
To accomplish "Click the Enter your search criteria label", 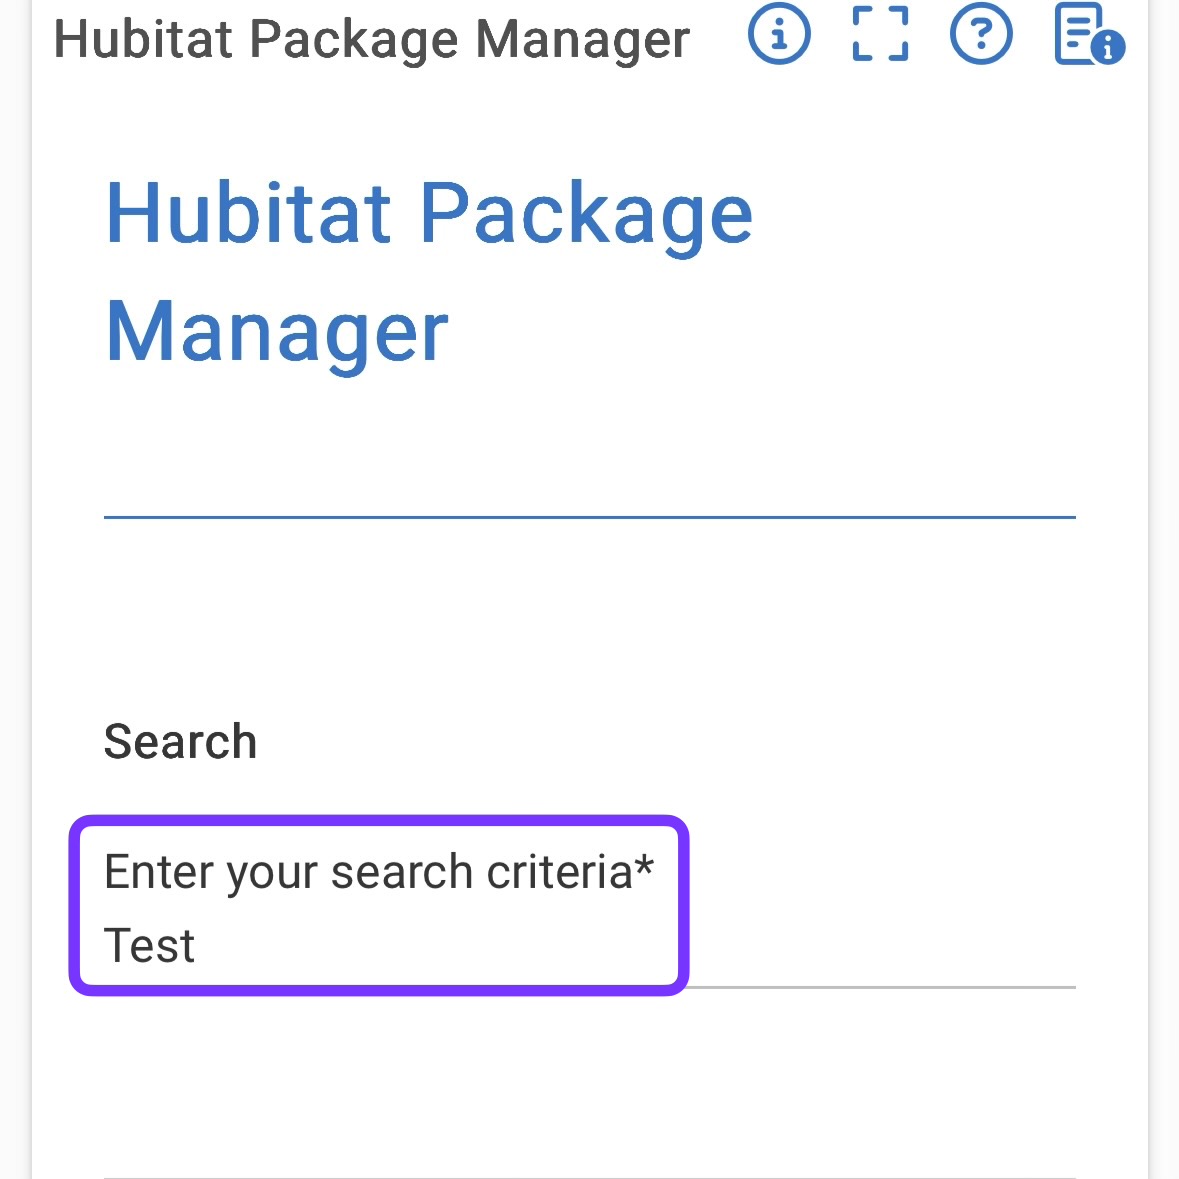I will [x=379, y=872].
